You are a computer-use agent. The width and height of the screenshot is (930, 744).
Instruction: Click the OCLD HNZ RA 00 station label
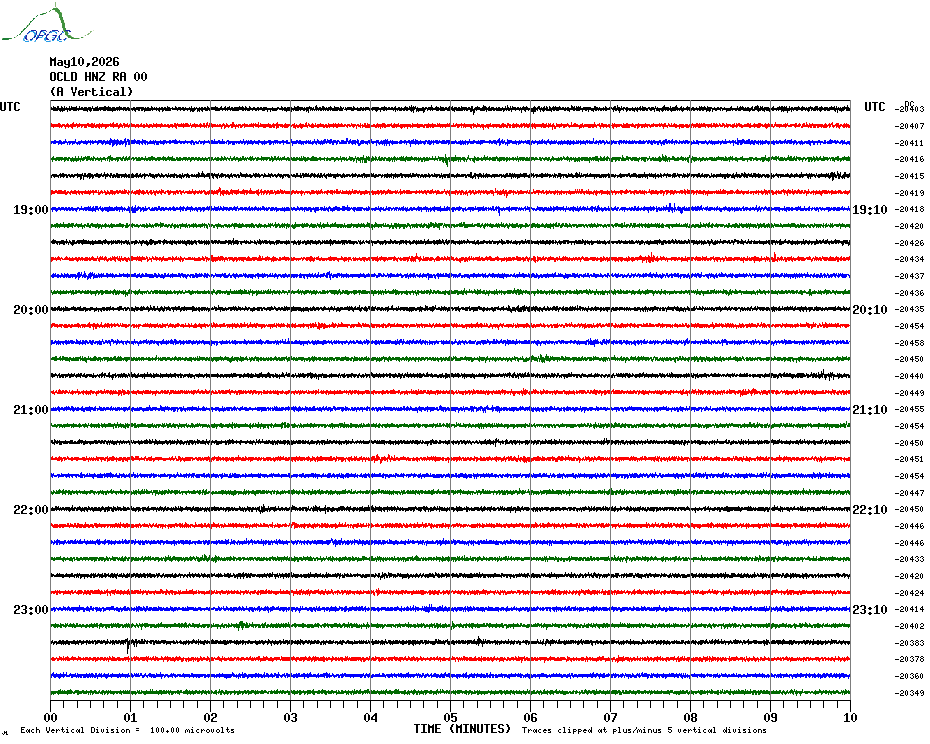98,77
